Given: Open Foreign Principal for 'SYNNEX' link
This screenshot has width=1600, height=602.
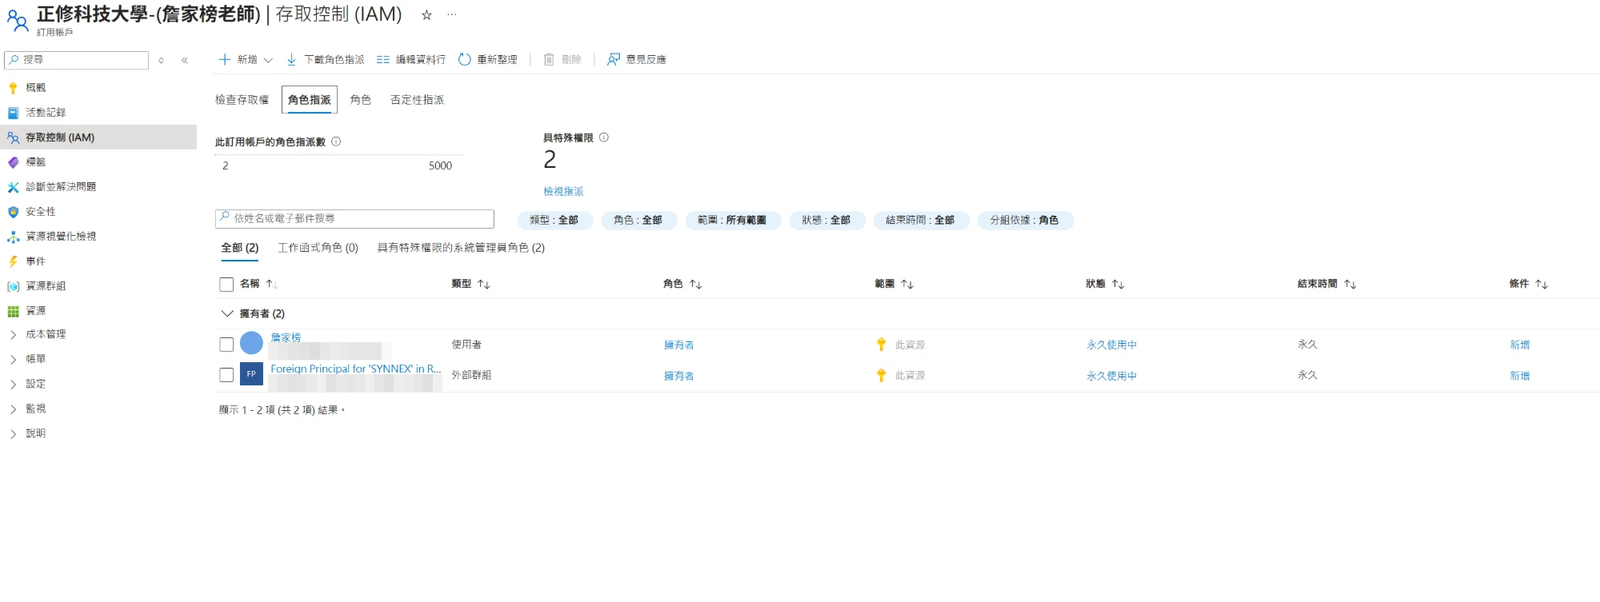Looking at the screenshot, I should tap(356, 369).
